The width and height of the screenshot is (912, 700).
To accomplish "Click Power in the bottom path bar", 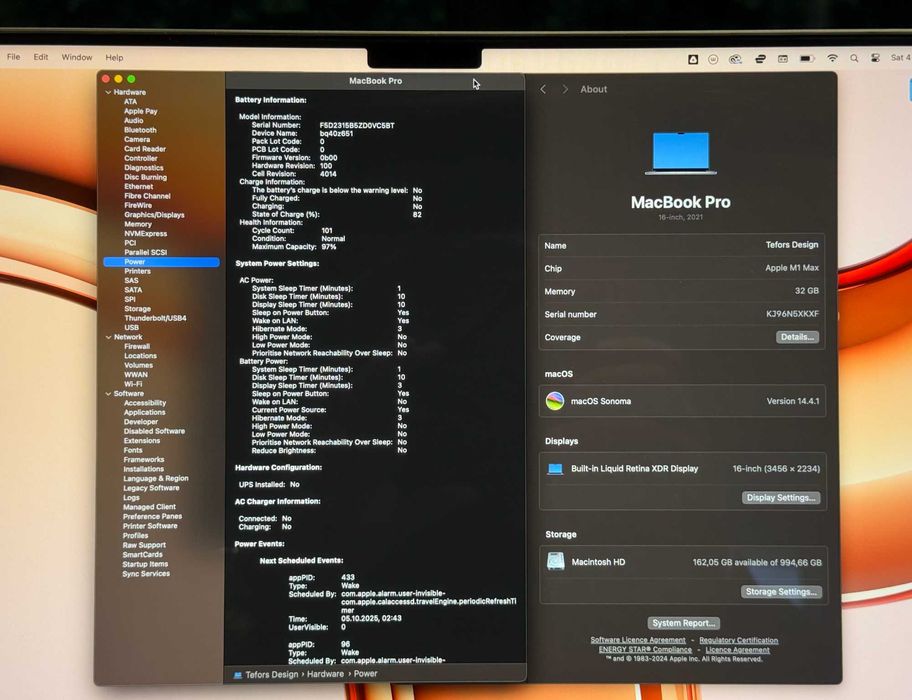I will tap(365, 674).
